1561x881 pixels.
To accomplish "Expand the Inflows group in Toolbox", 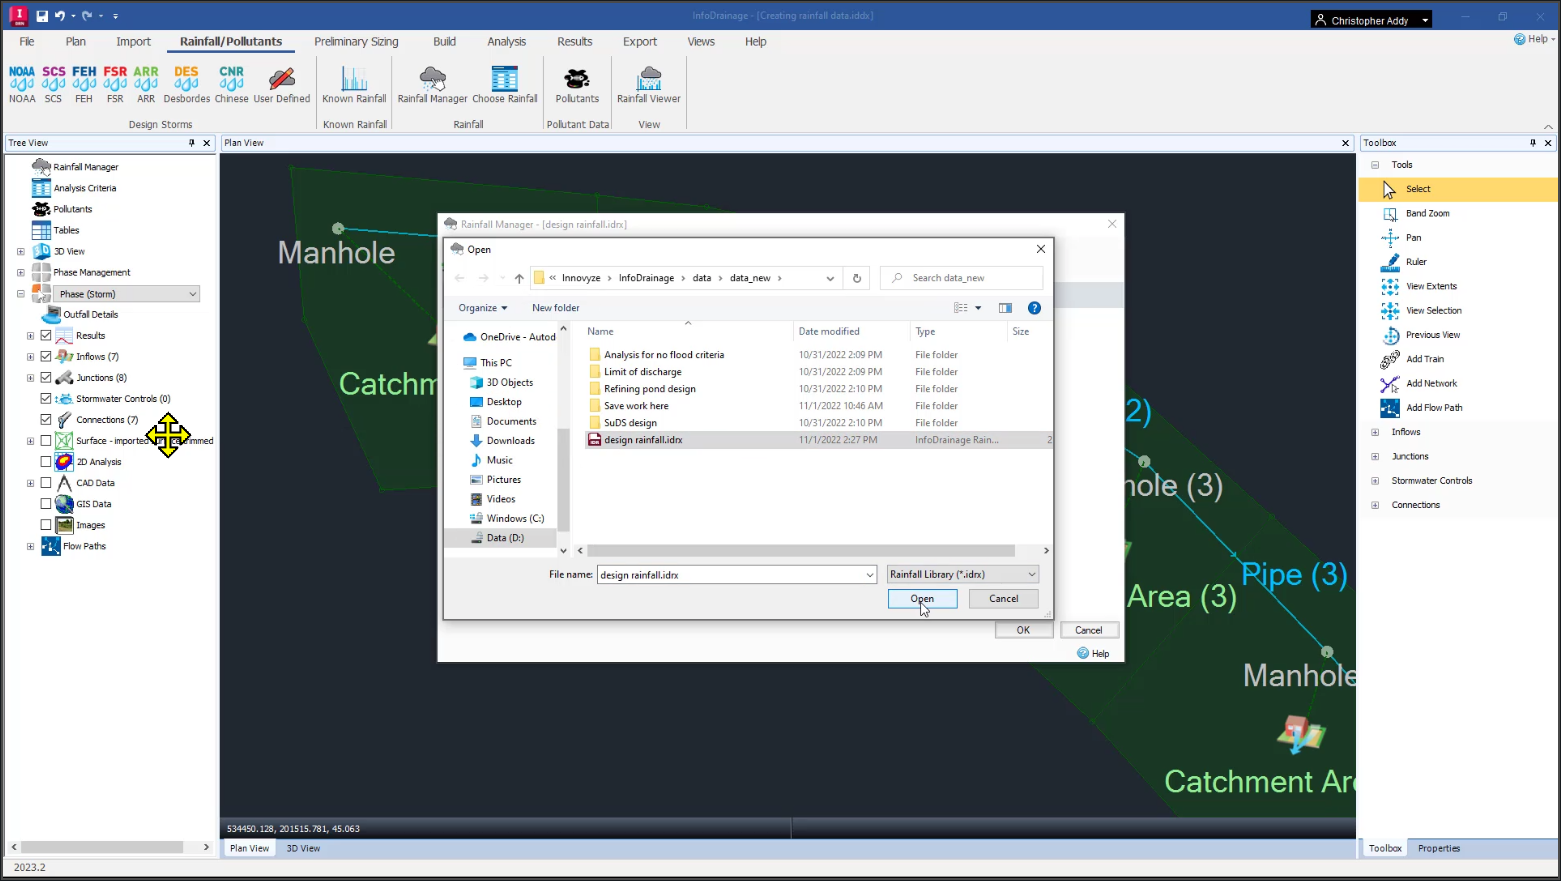I will [1375, 432].
